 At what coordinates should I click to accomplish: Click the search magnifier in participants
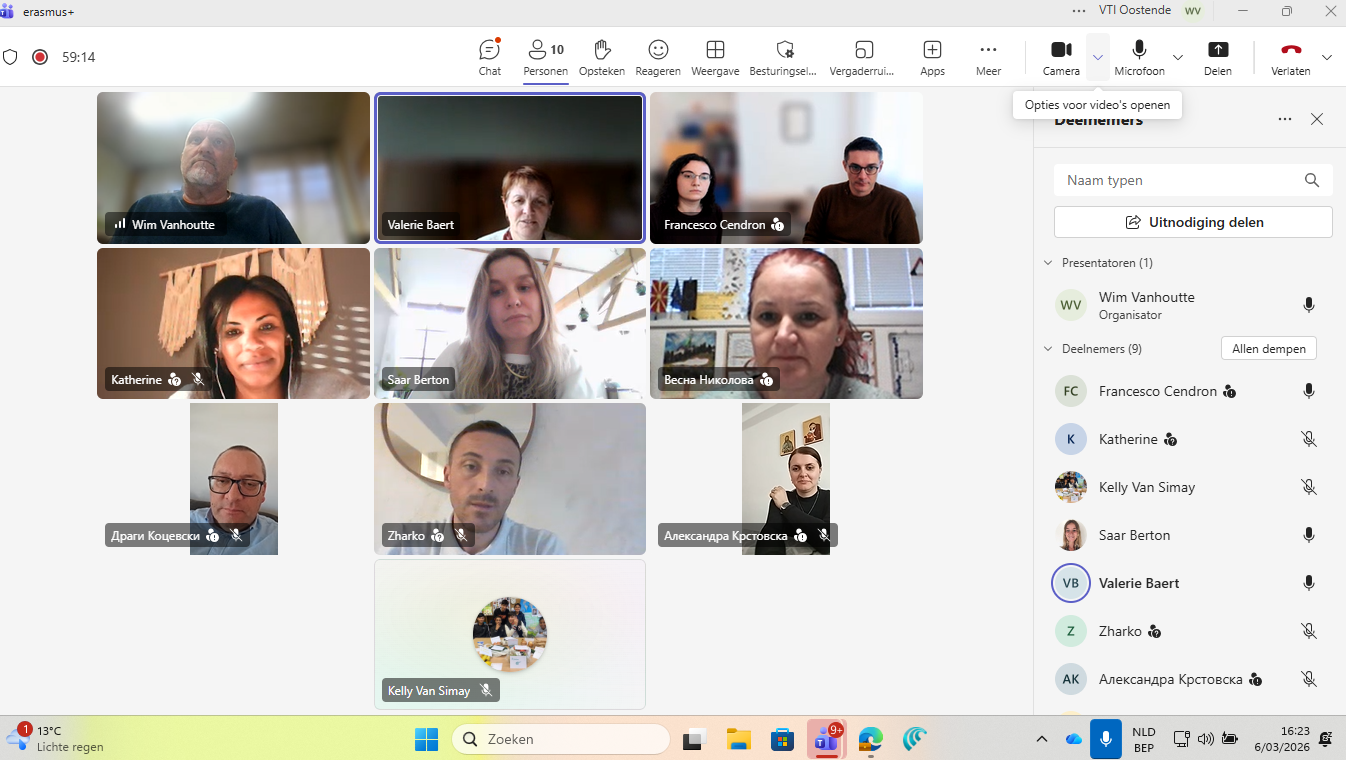(1312, 180)
